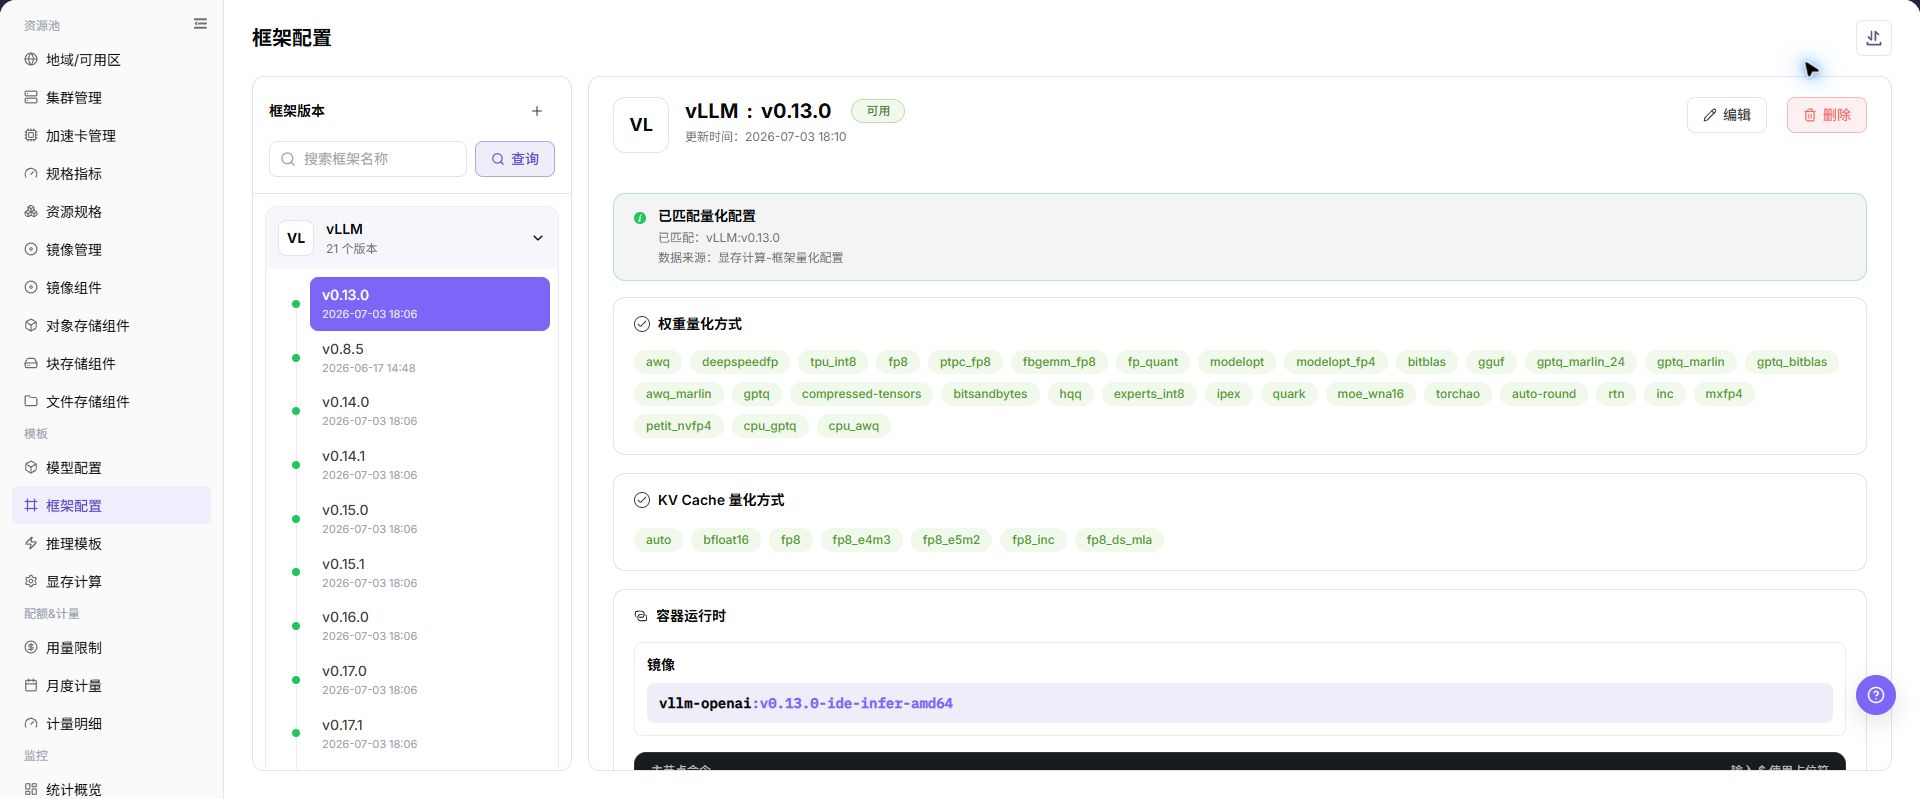Open the help button with question mark

1876,695
